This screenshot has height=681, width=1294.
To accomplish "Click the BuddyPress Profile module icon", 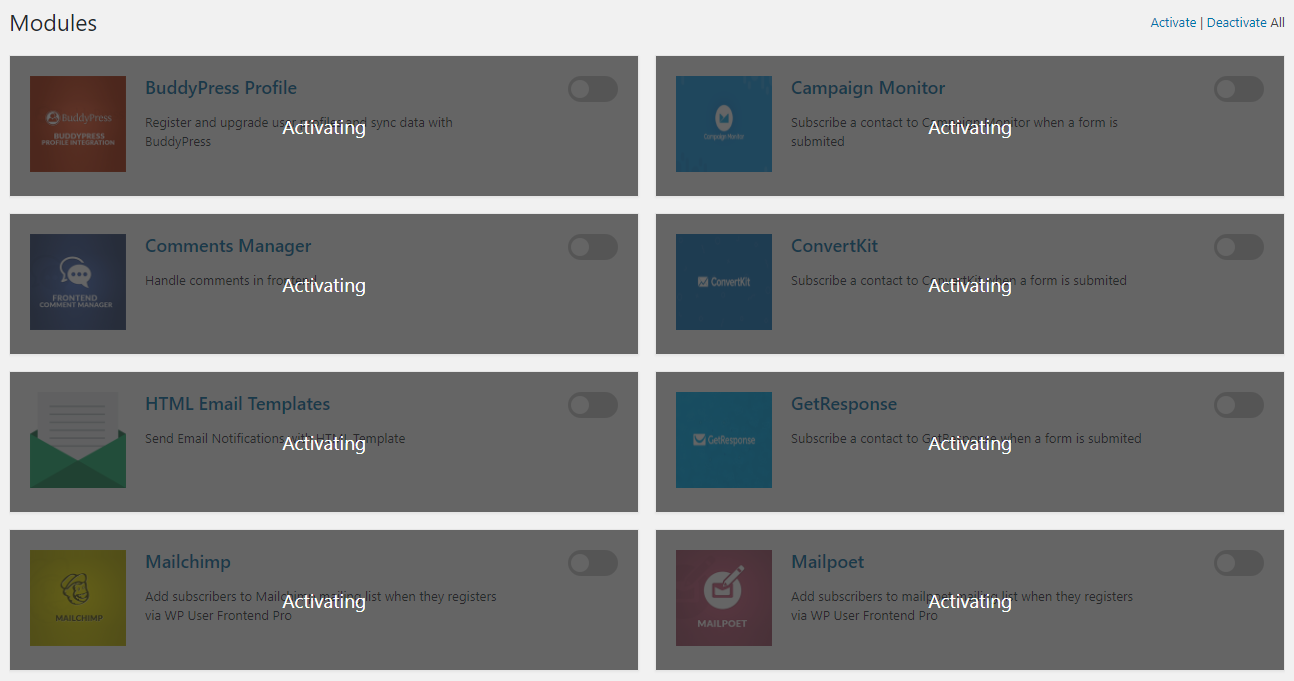I will tap(78, 124).
